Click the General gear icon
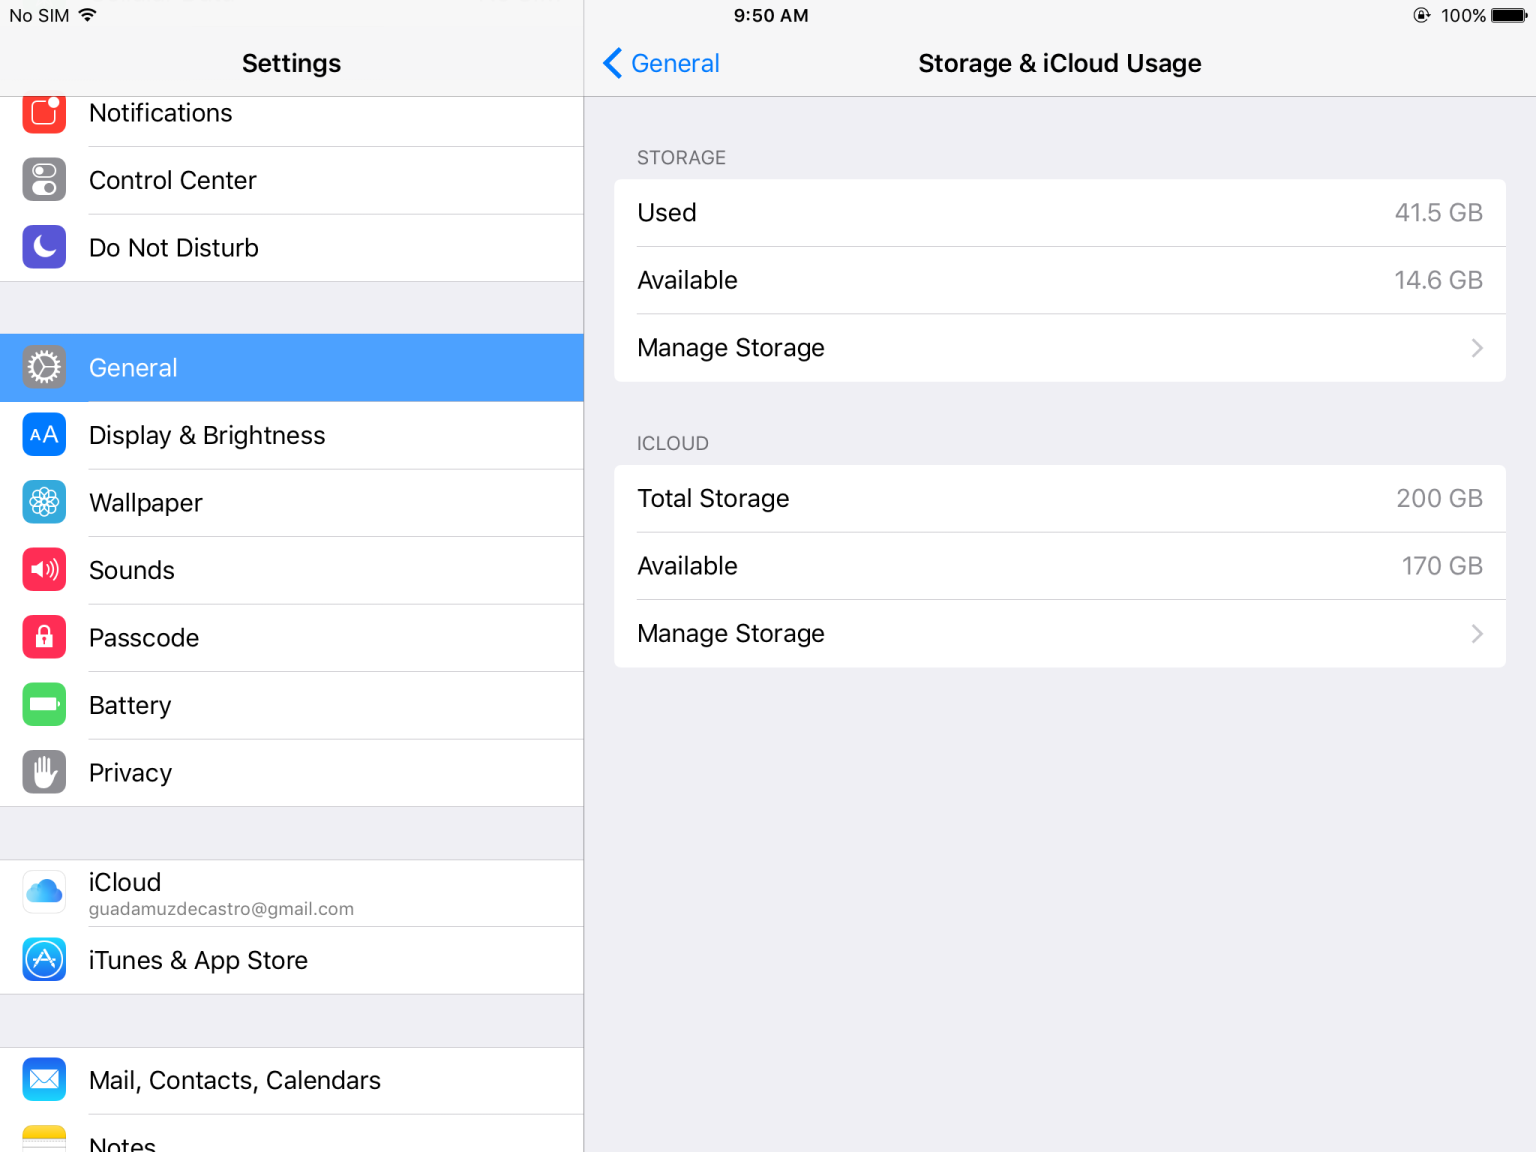This screenshot has height=1152, width=1536. tap(44, 367)
